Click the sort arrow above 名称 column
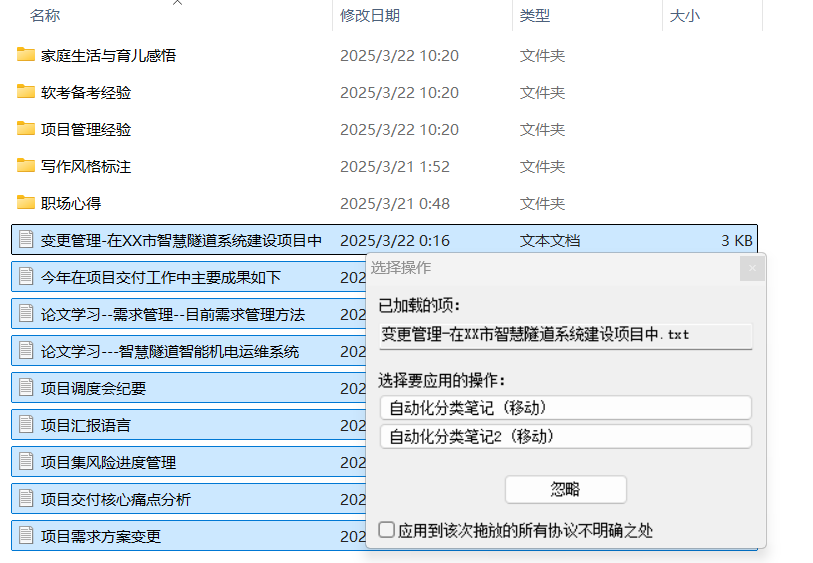 177,3
